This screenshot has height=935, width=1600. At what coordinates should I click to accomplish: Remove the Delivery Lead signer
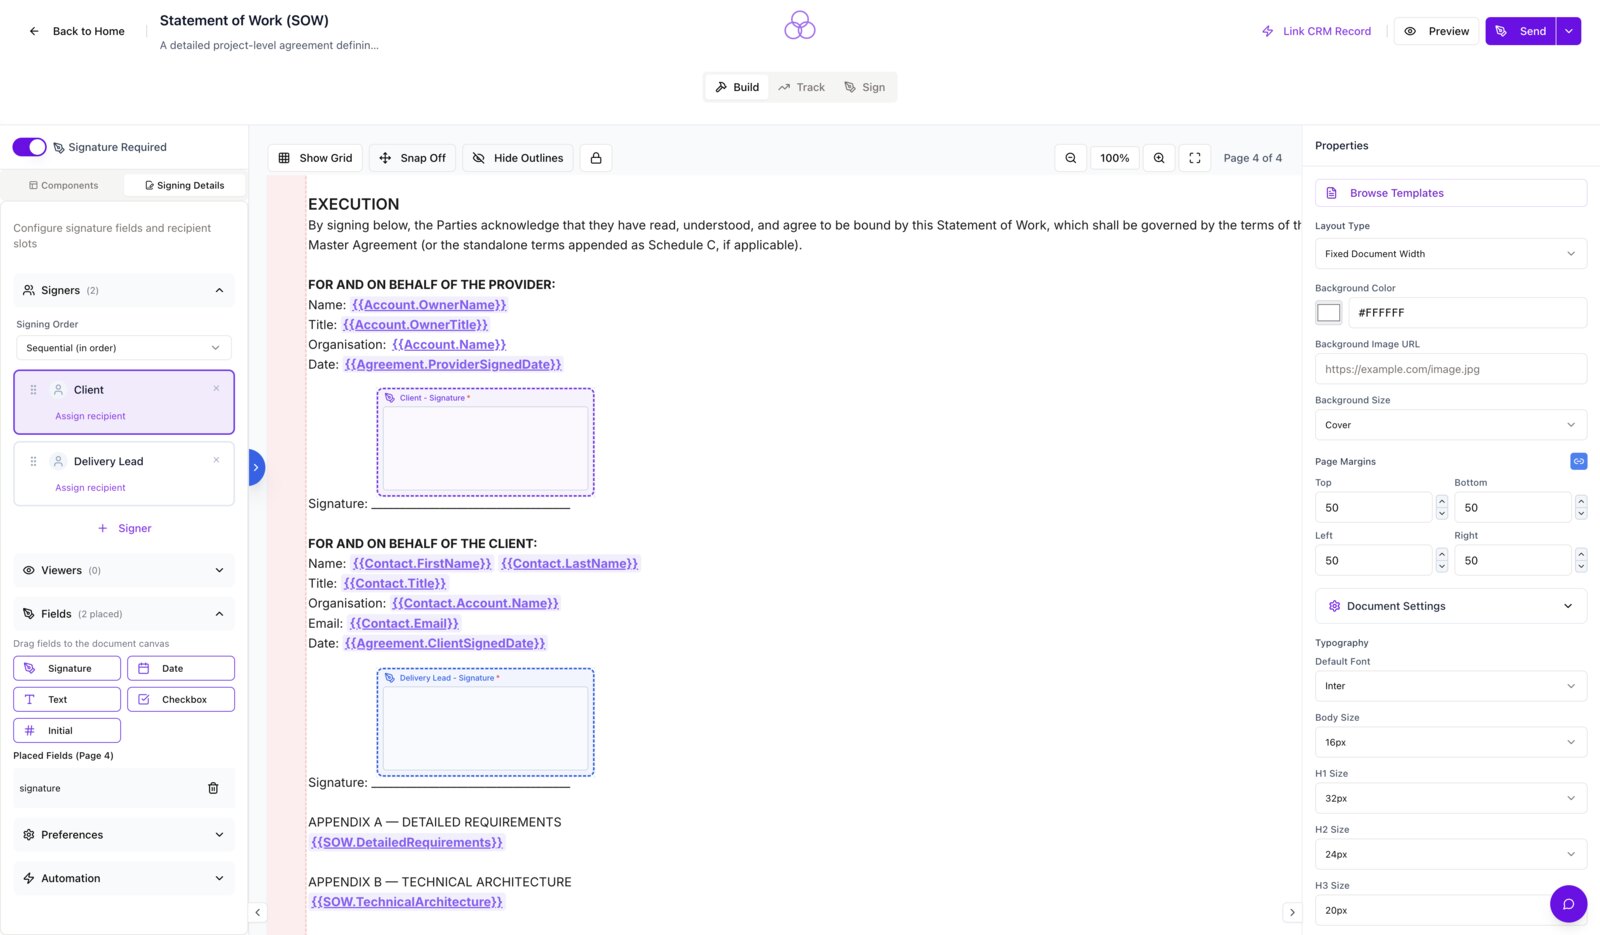(216, 460)
